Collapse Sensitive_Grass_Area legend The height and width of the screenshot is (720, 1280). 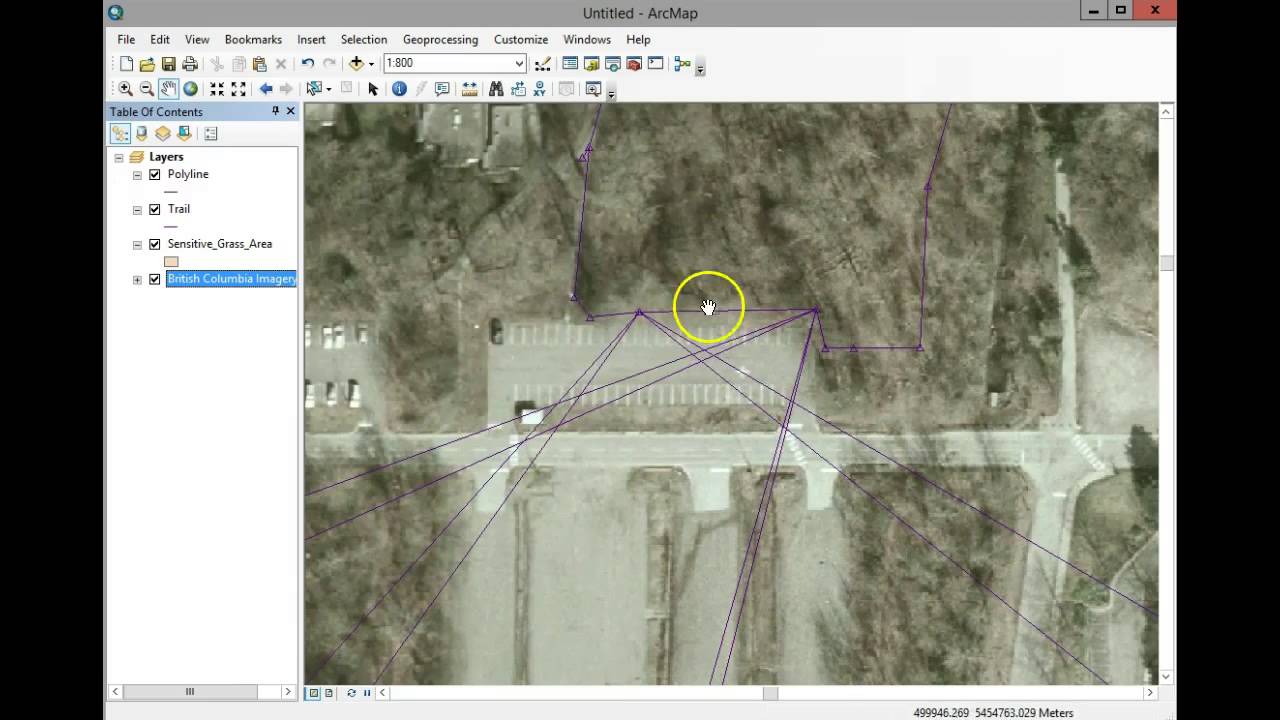pyautogui.click(x=137, y=244)
